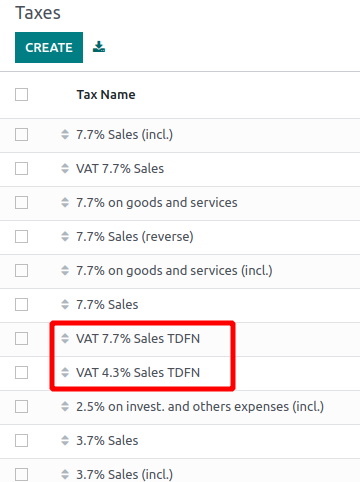This screenshot has height=482, width=360.
Task: Click handle icon for 2.5% on invest. row
Action: (x=65, y=407)
